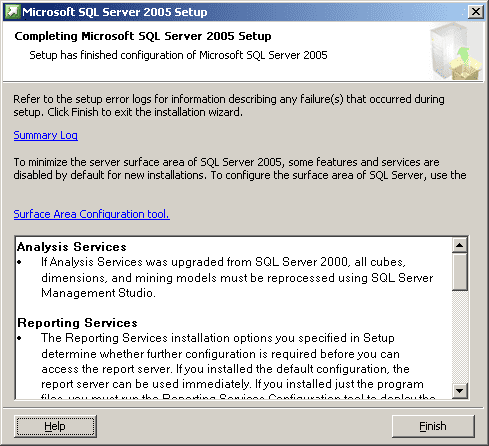
Task: Click the scrollbar track below the thumb
Action: point(460,337)
